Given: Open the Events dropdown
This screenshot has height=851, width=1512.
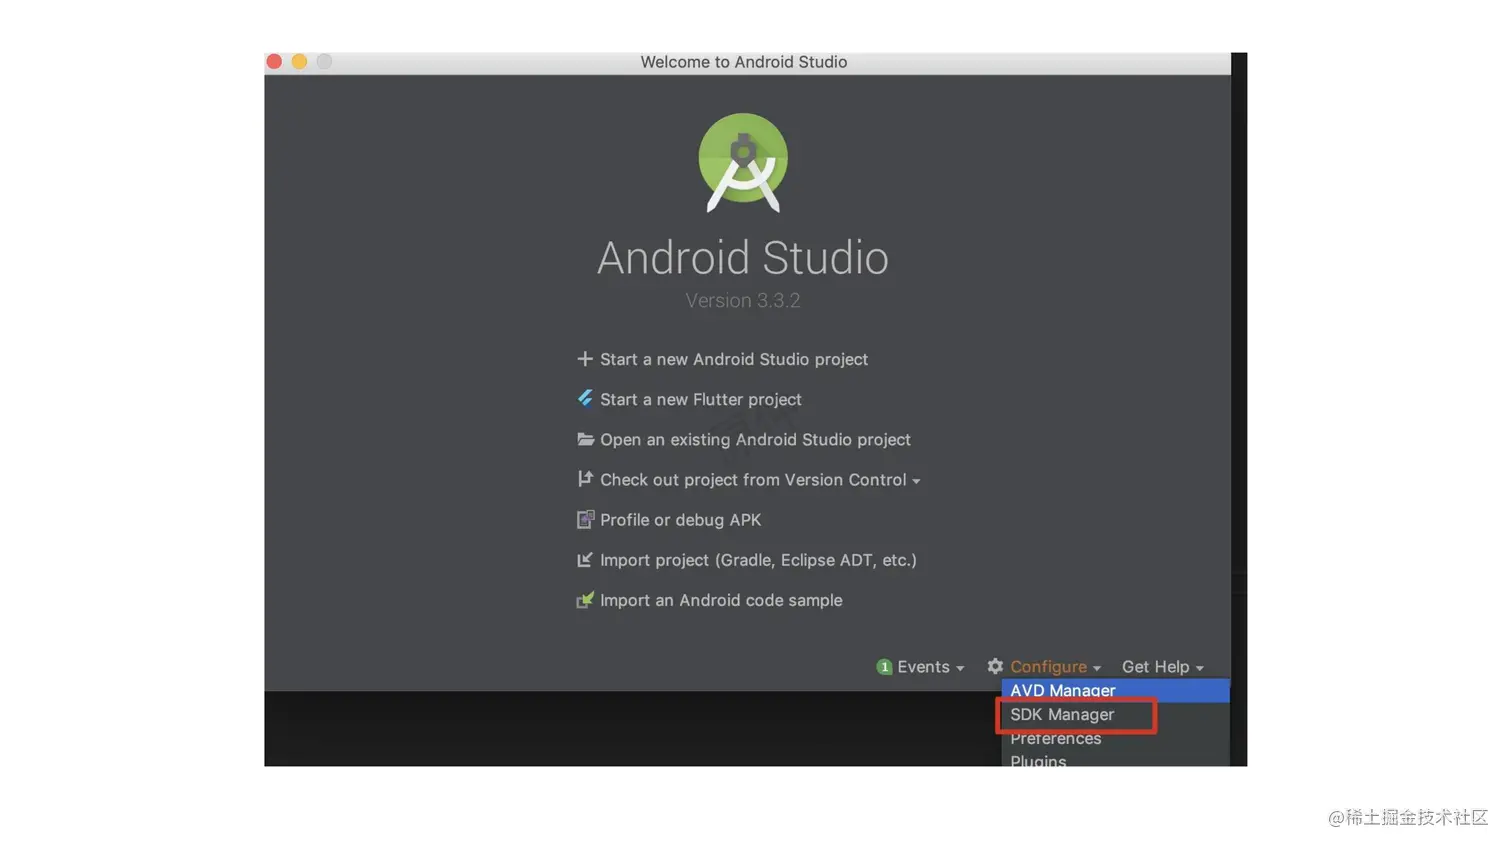Looking at the screenshot, I should [930, 667].
